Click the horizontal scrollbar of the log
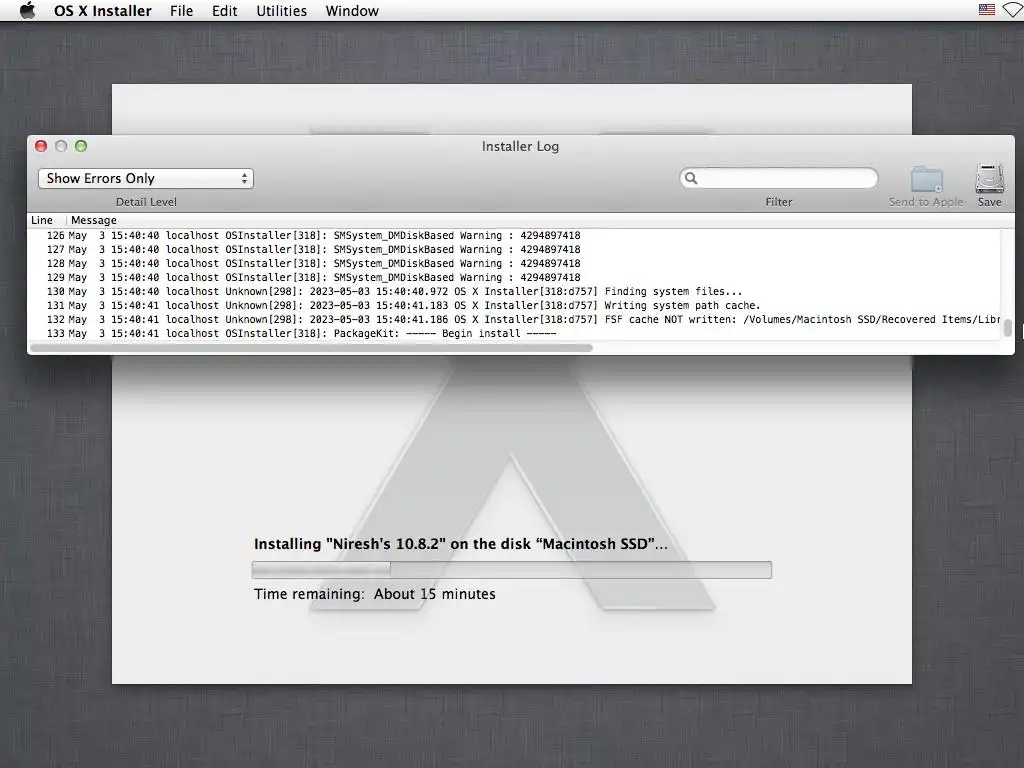The image size is (1024, 768). tap(312, 348)
